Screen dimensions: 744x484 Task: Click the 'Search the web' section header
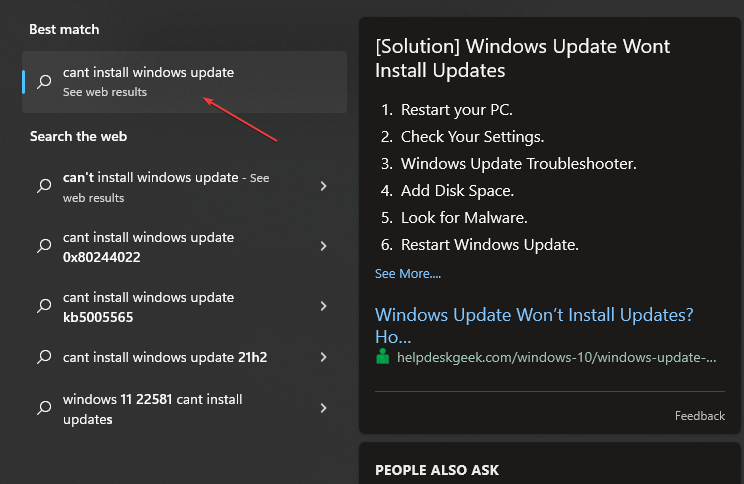tap(78, 137)
